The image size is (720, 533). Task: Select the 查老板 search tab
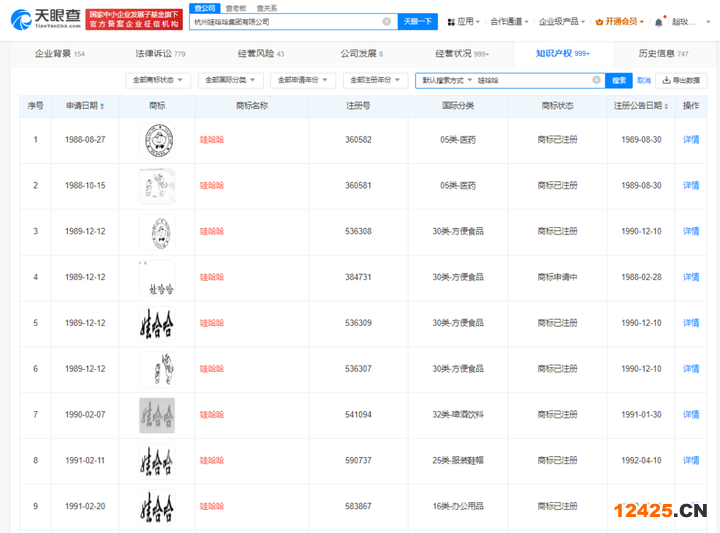pyautogui.click(x=235, y=8)
